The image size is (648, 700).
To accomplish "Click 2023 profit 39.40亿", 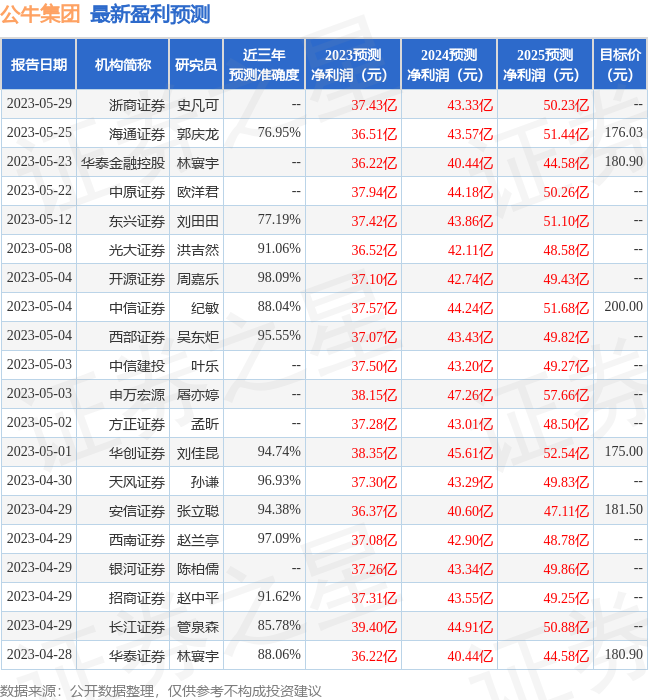I will click(x=374, y=628).
